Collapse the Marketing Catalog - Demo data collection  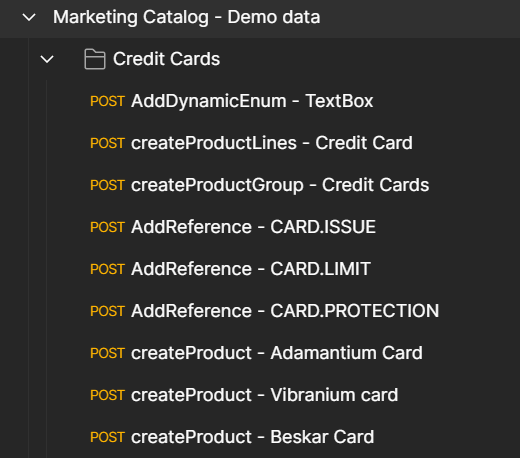click(x=29, y=17)
